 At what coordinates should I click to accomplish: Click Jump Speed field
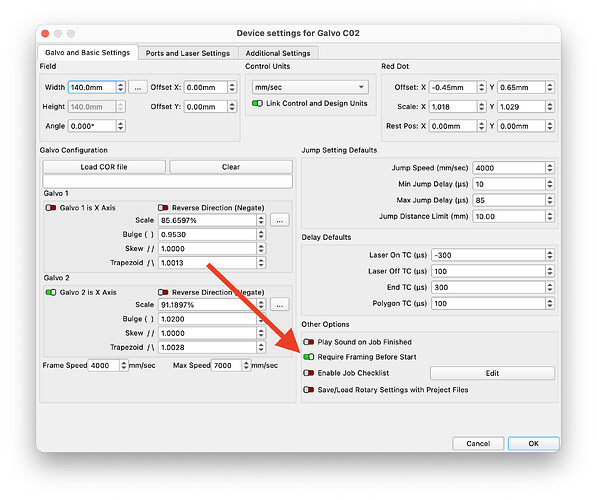[509, 168]
